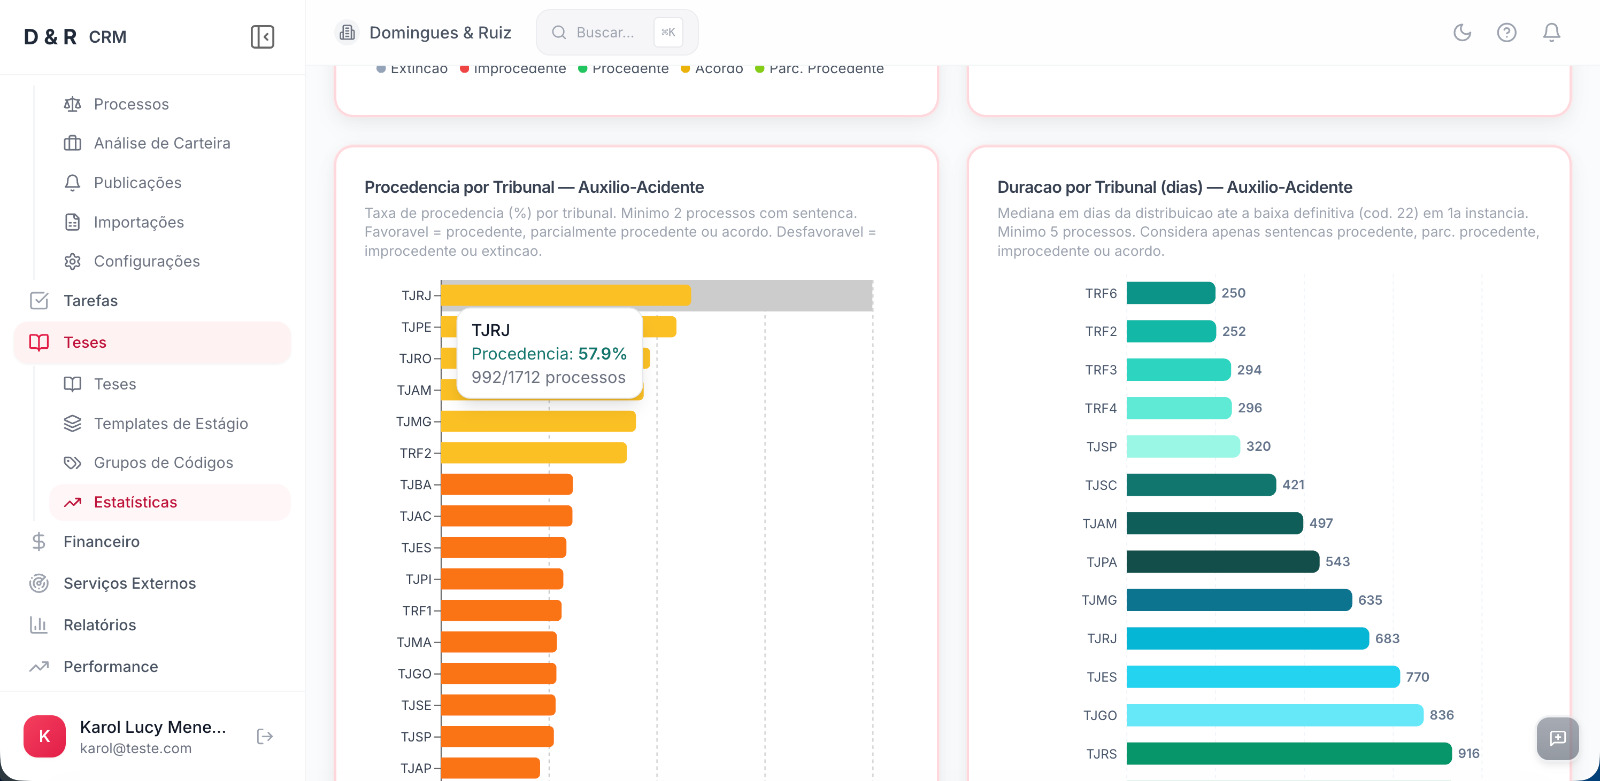Click the Processos scales icon

click(72, 104)
